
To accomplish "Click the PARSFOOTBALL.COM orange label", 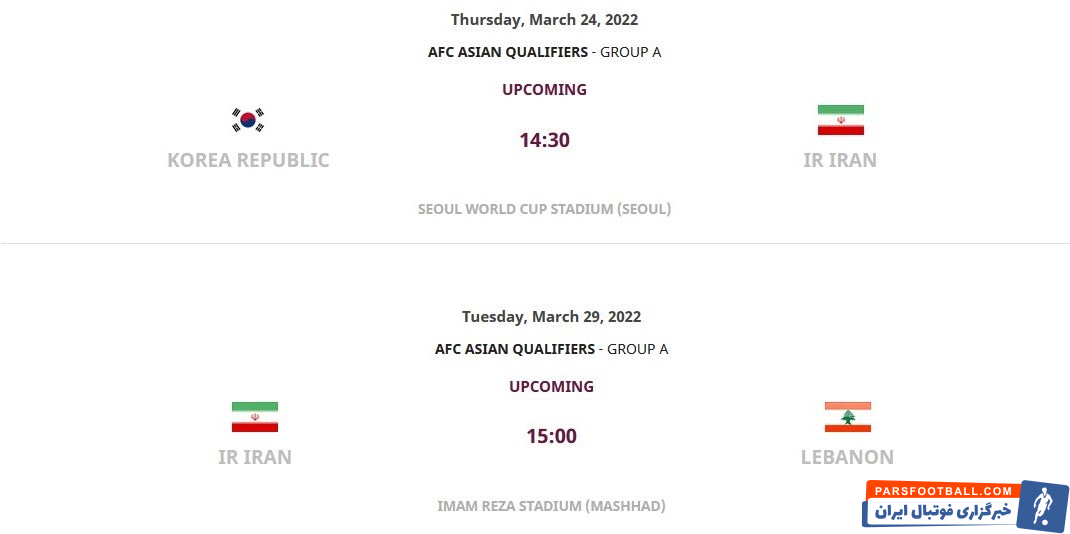I will pos(940,491).
